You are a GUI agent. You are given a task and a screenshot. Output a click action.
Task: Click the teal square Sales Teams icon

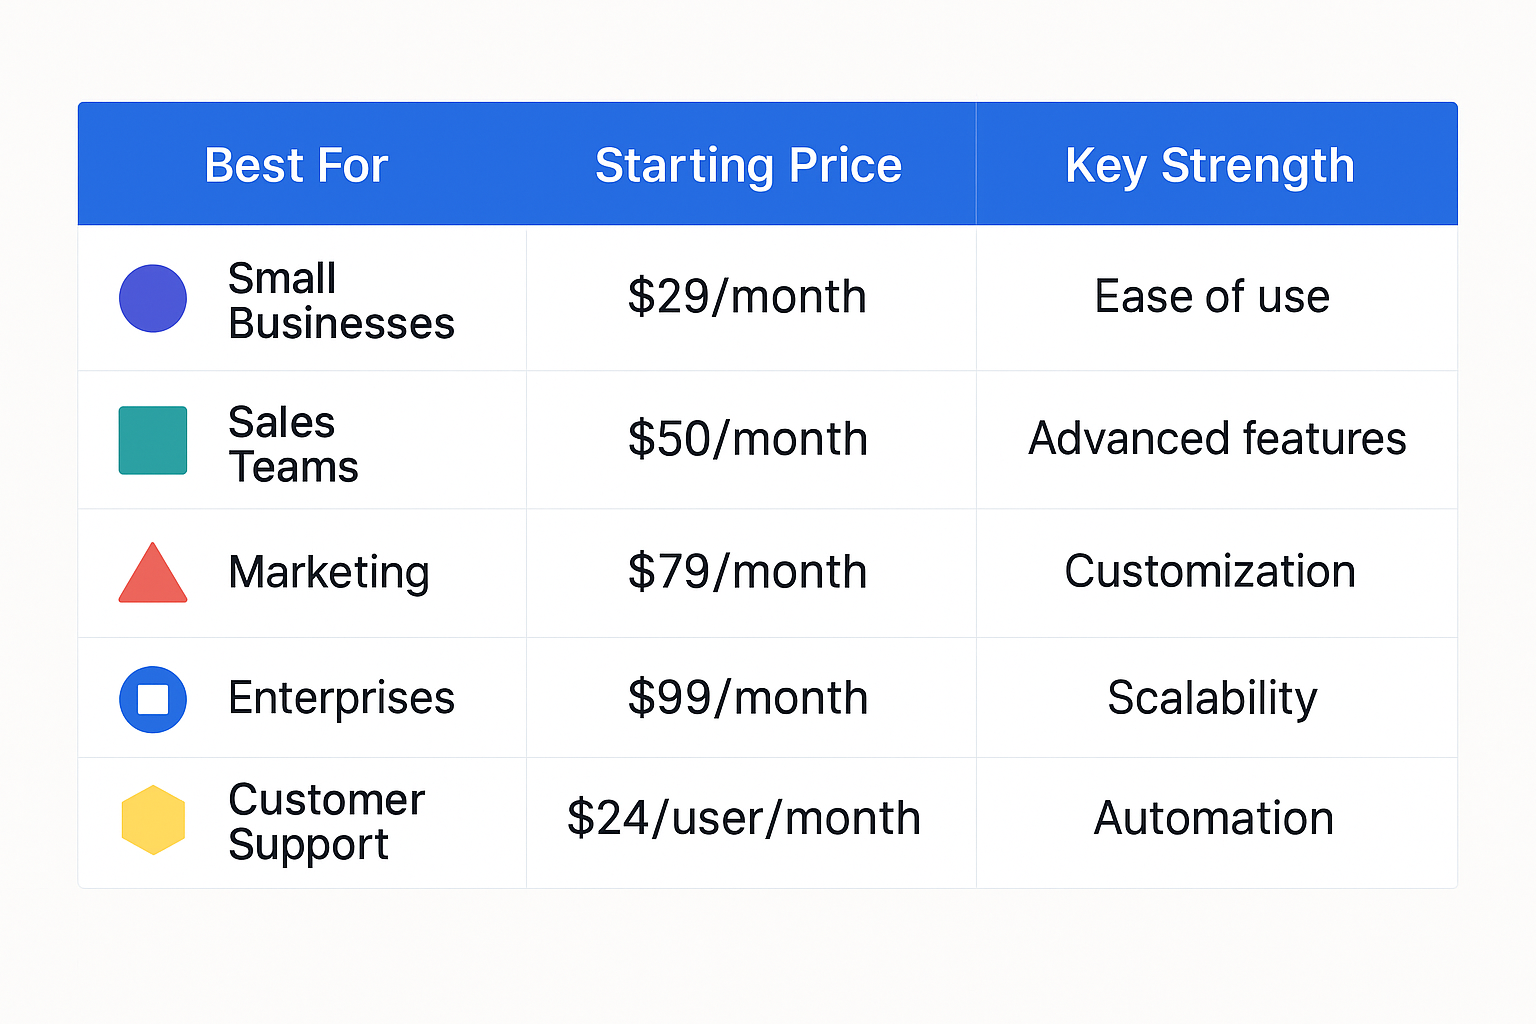coord(153,440)
